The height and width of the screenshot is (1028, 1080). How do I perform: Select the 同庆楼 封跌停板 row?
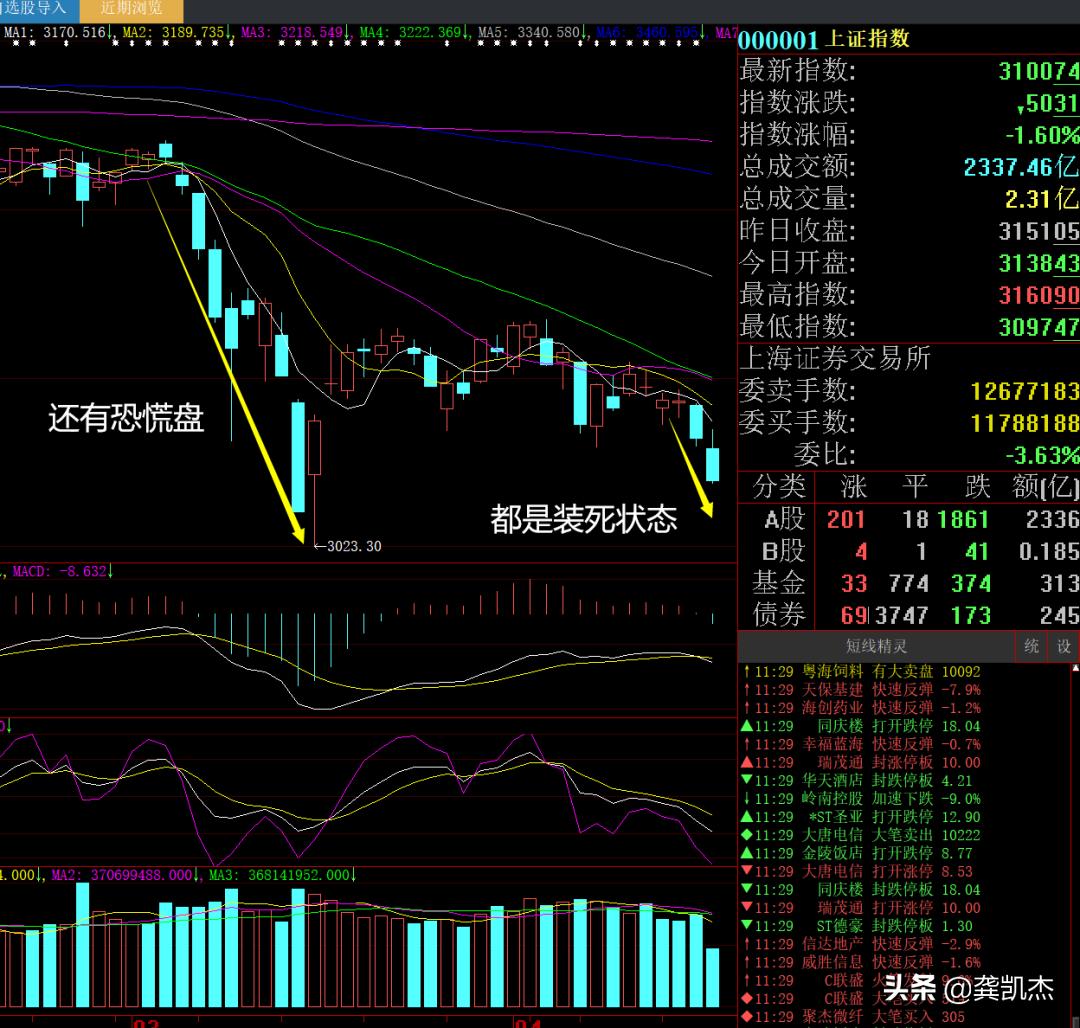pos(860,890)
